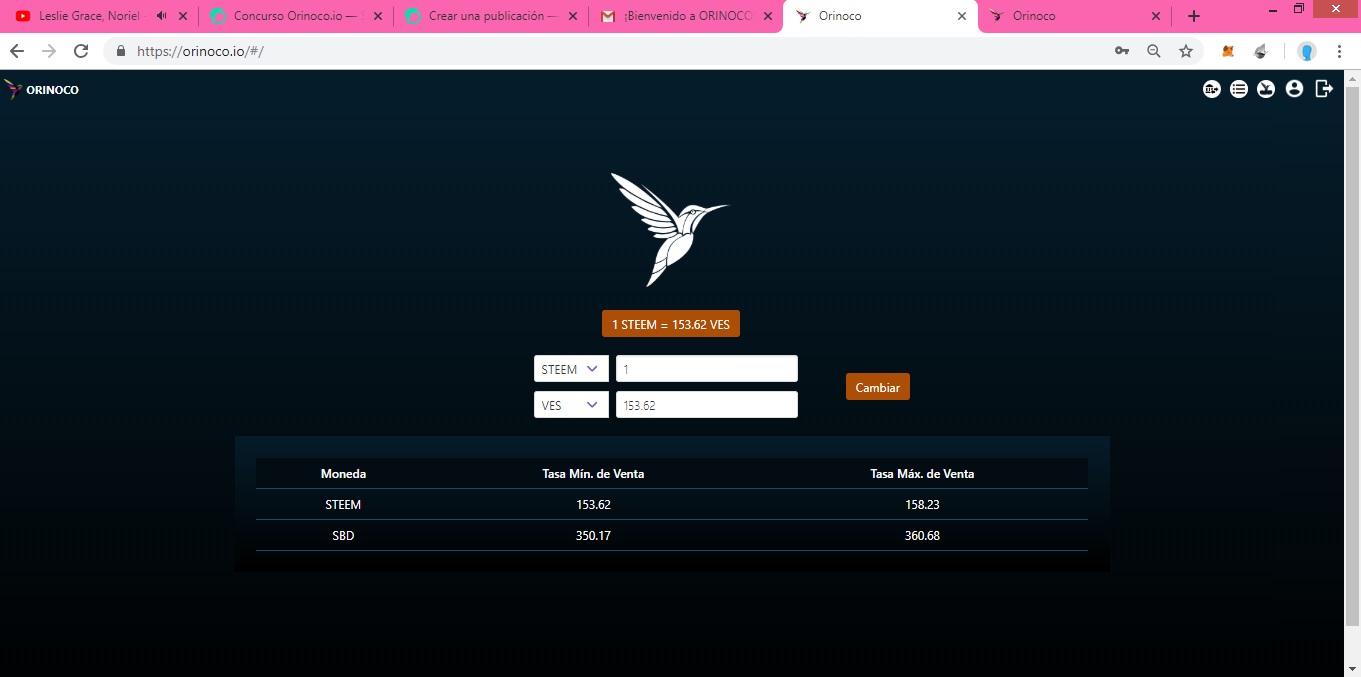Restore down the Chrome window
The width and height of the screenshot is (1361, 677).
point(1299,9)
